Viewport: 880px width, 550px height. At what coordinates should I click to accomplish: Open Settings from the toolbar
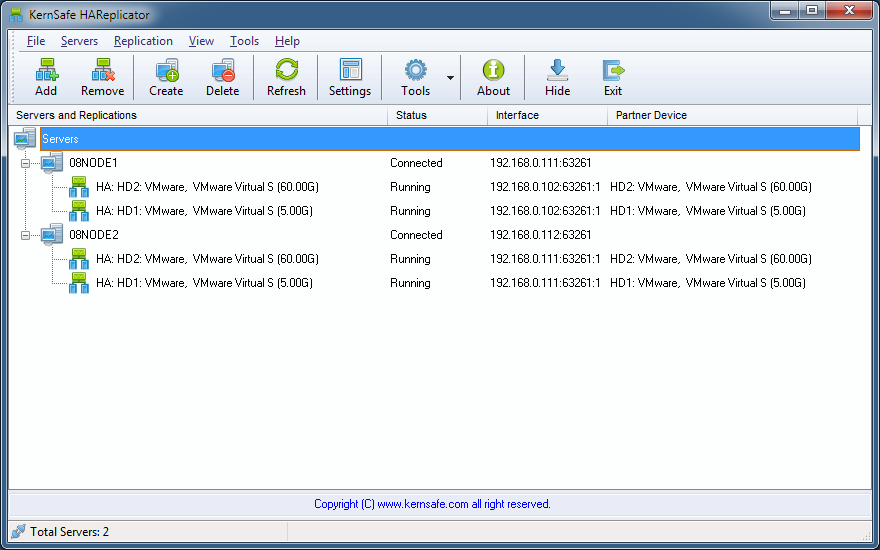coord(351,70)
